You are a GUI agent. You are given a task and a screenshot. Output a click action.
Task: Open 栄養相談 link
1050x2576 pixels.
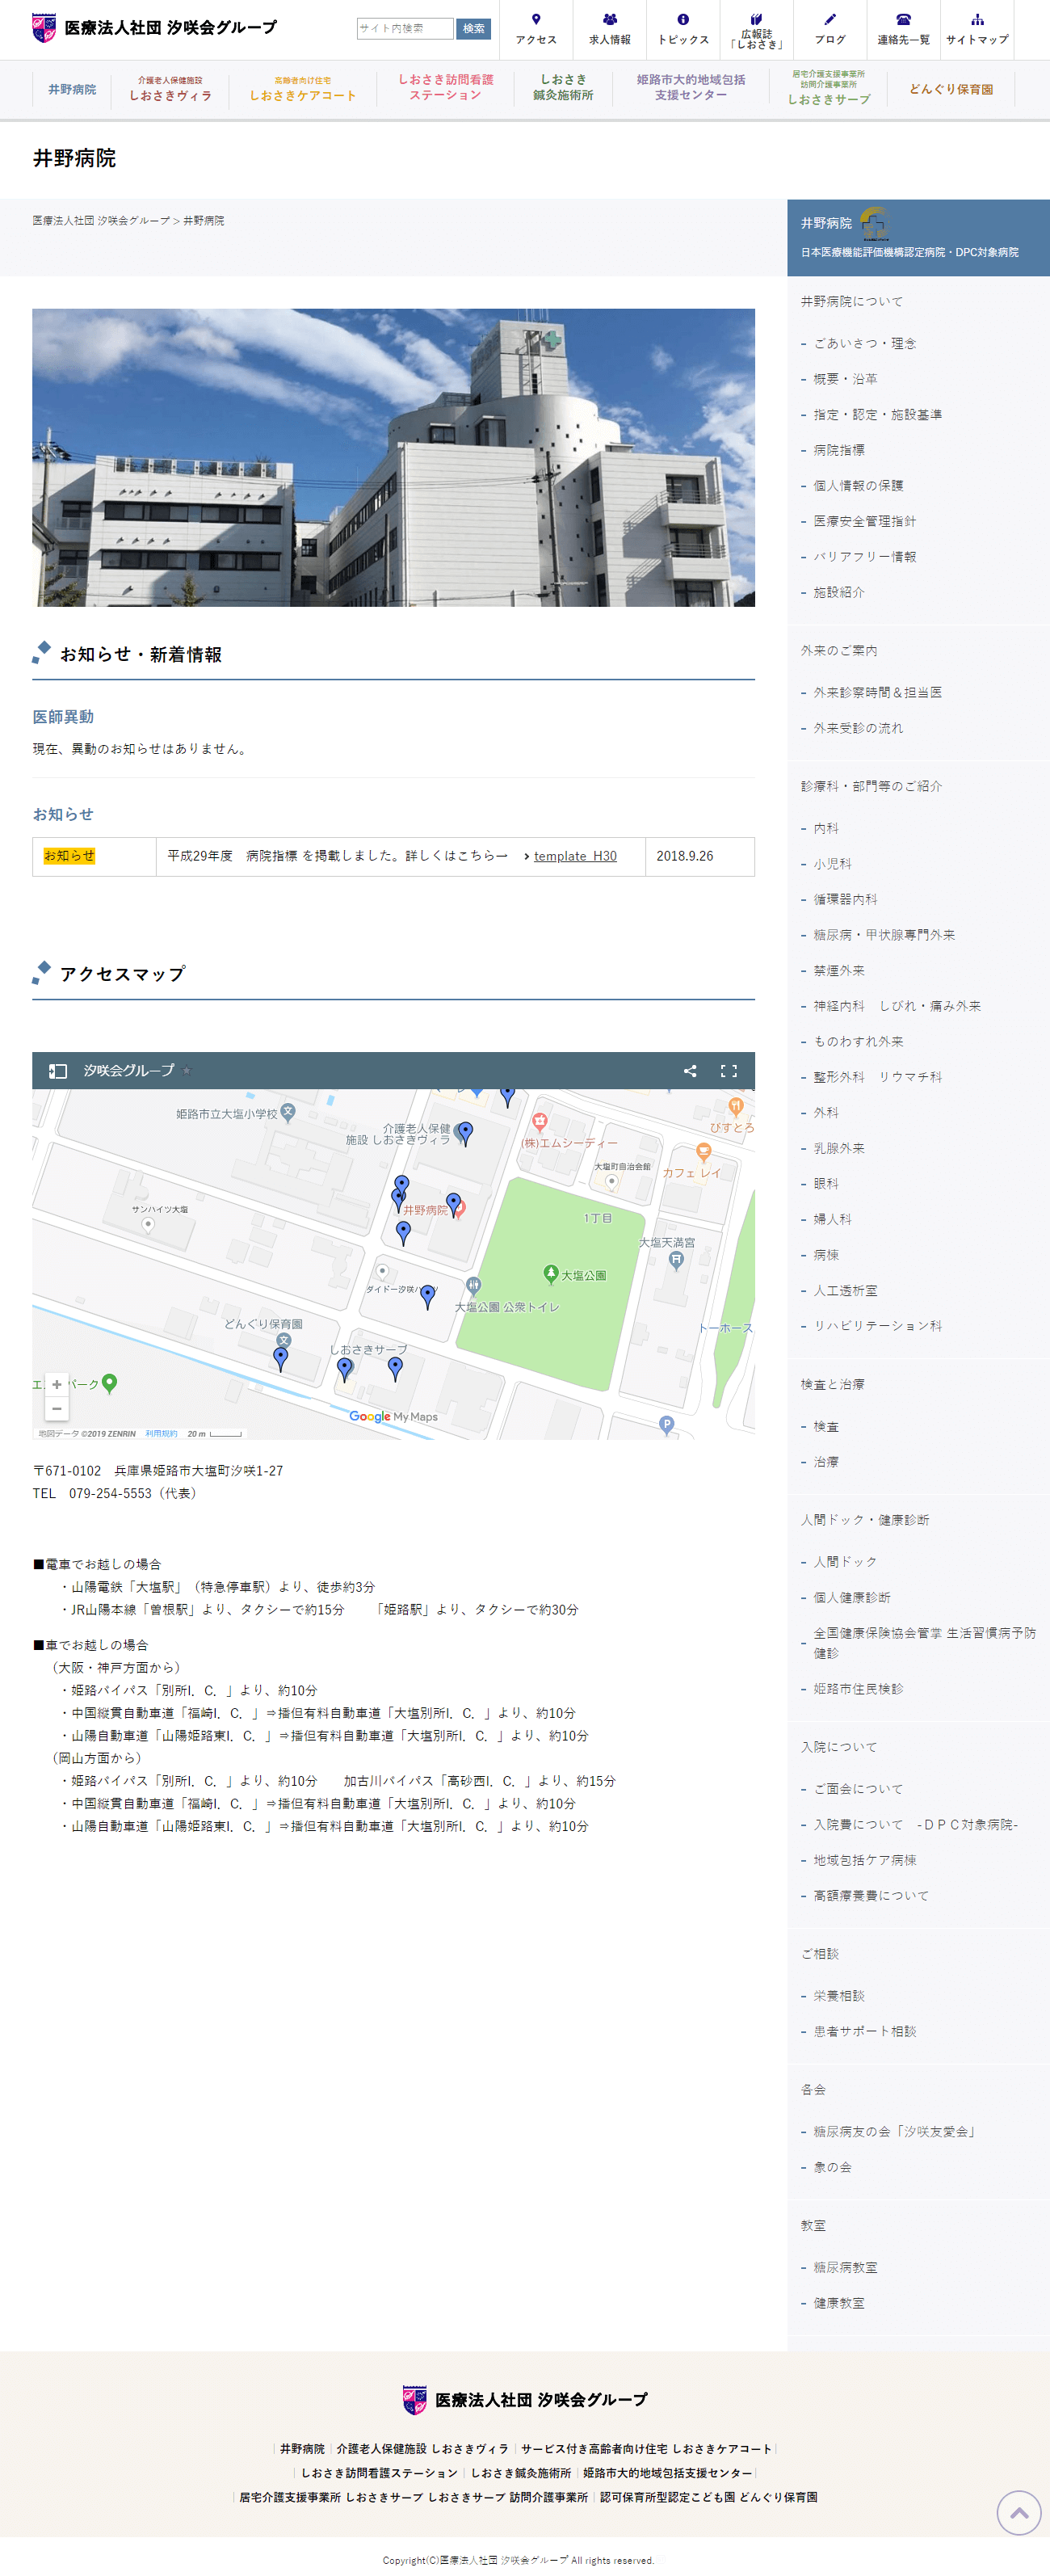(839, 1996)
